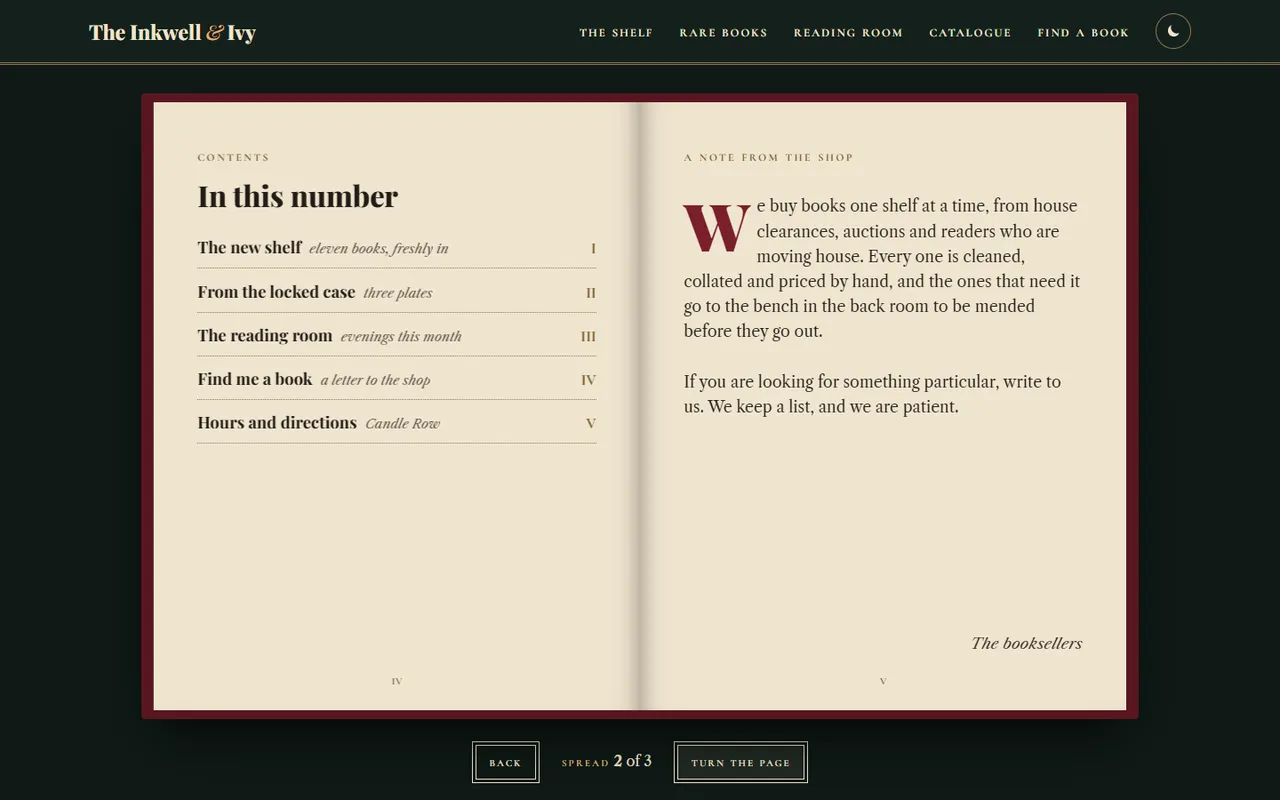The image size is (1280, 800).
Task: Visit the Reading Room page
Action: tap(848, 33)
